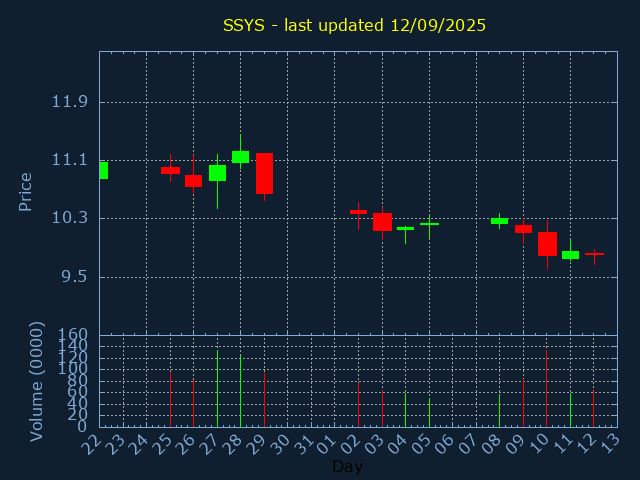Click the large red candlestick for day 29
This screenshot has height=480, width=640.
coord(264,173)
